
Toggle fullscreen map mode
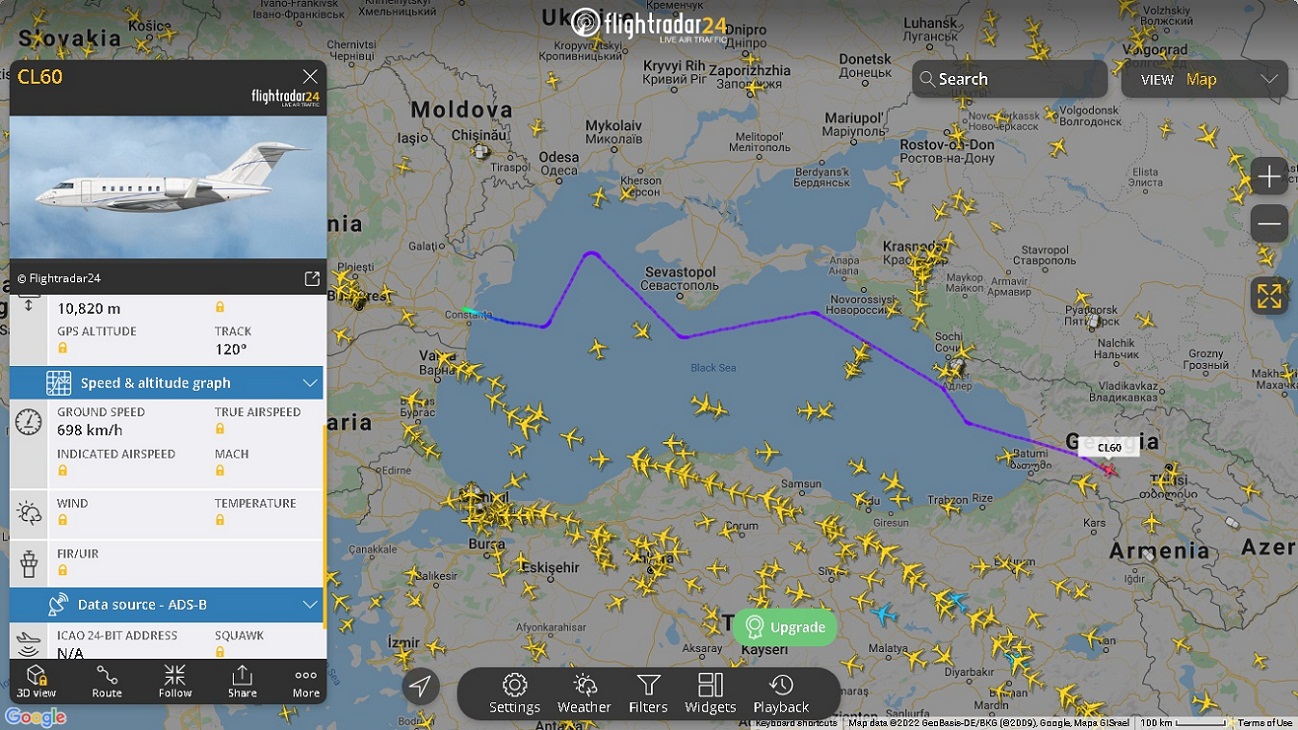pos(1269,296)
